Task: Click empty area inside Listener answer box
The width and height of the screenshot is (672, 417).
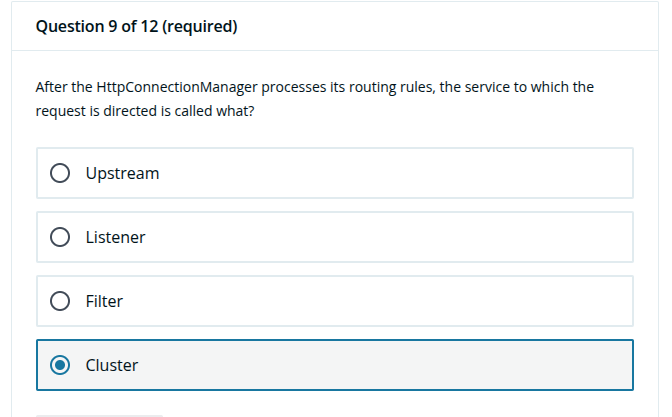Action: coord(386,237)
